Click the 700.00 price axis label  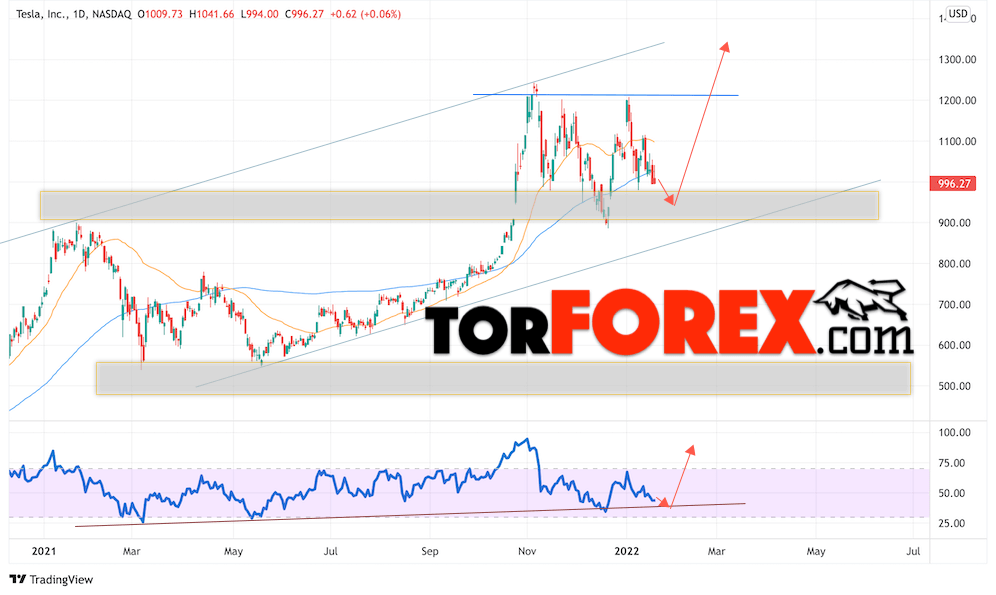pyautogui.click(x=957, y=305)
